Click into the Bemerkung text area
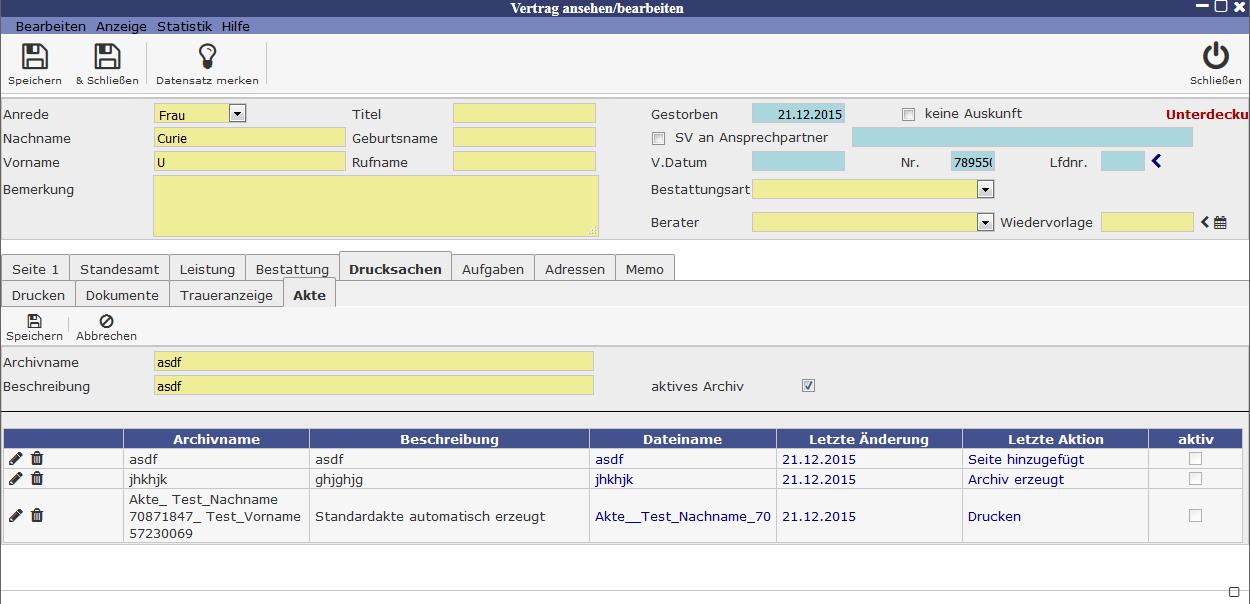Viewport: 1250px width, 604px height. click(375, 206)
